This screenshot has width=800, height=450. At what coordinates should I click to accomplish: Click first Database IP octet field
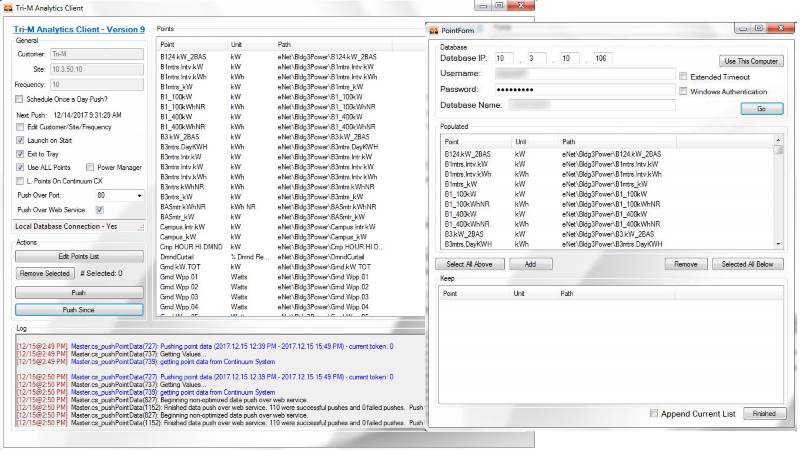[504, 58]
